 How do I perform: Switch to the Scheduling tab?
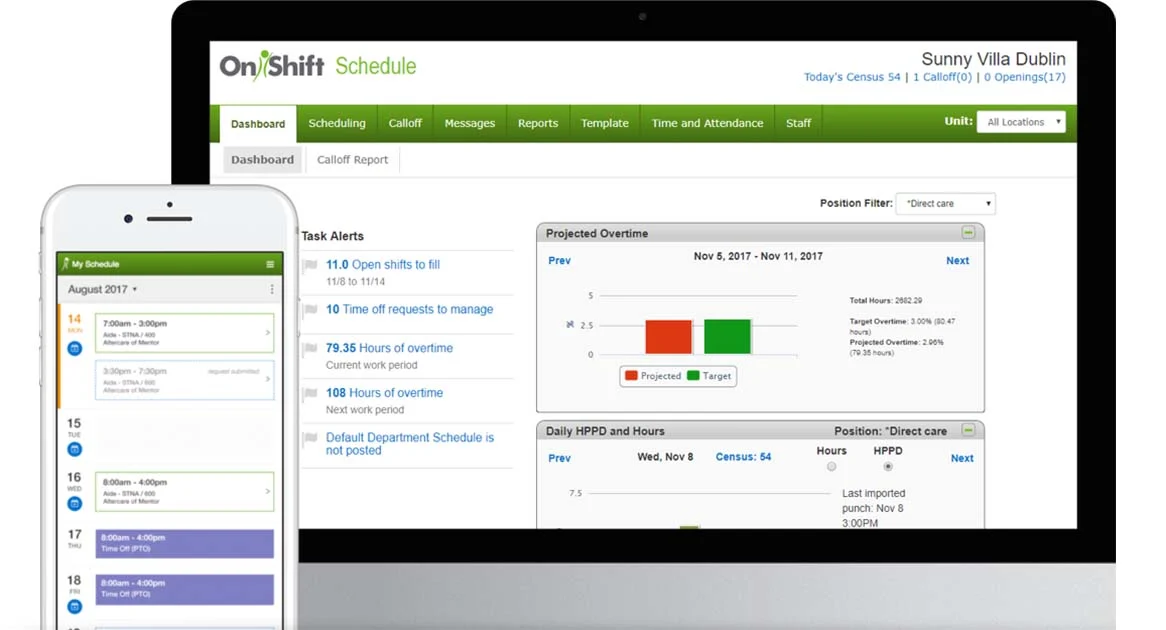pos(337,123)
